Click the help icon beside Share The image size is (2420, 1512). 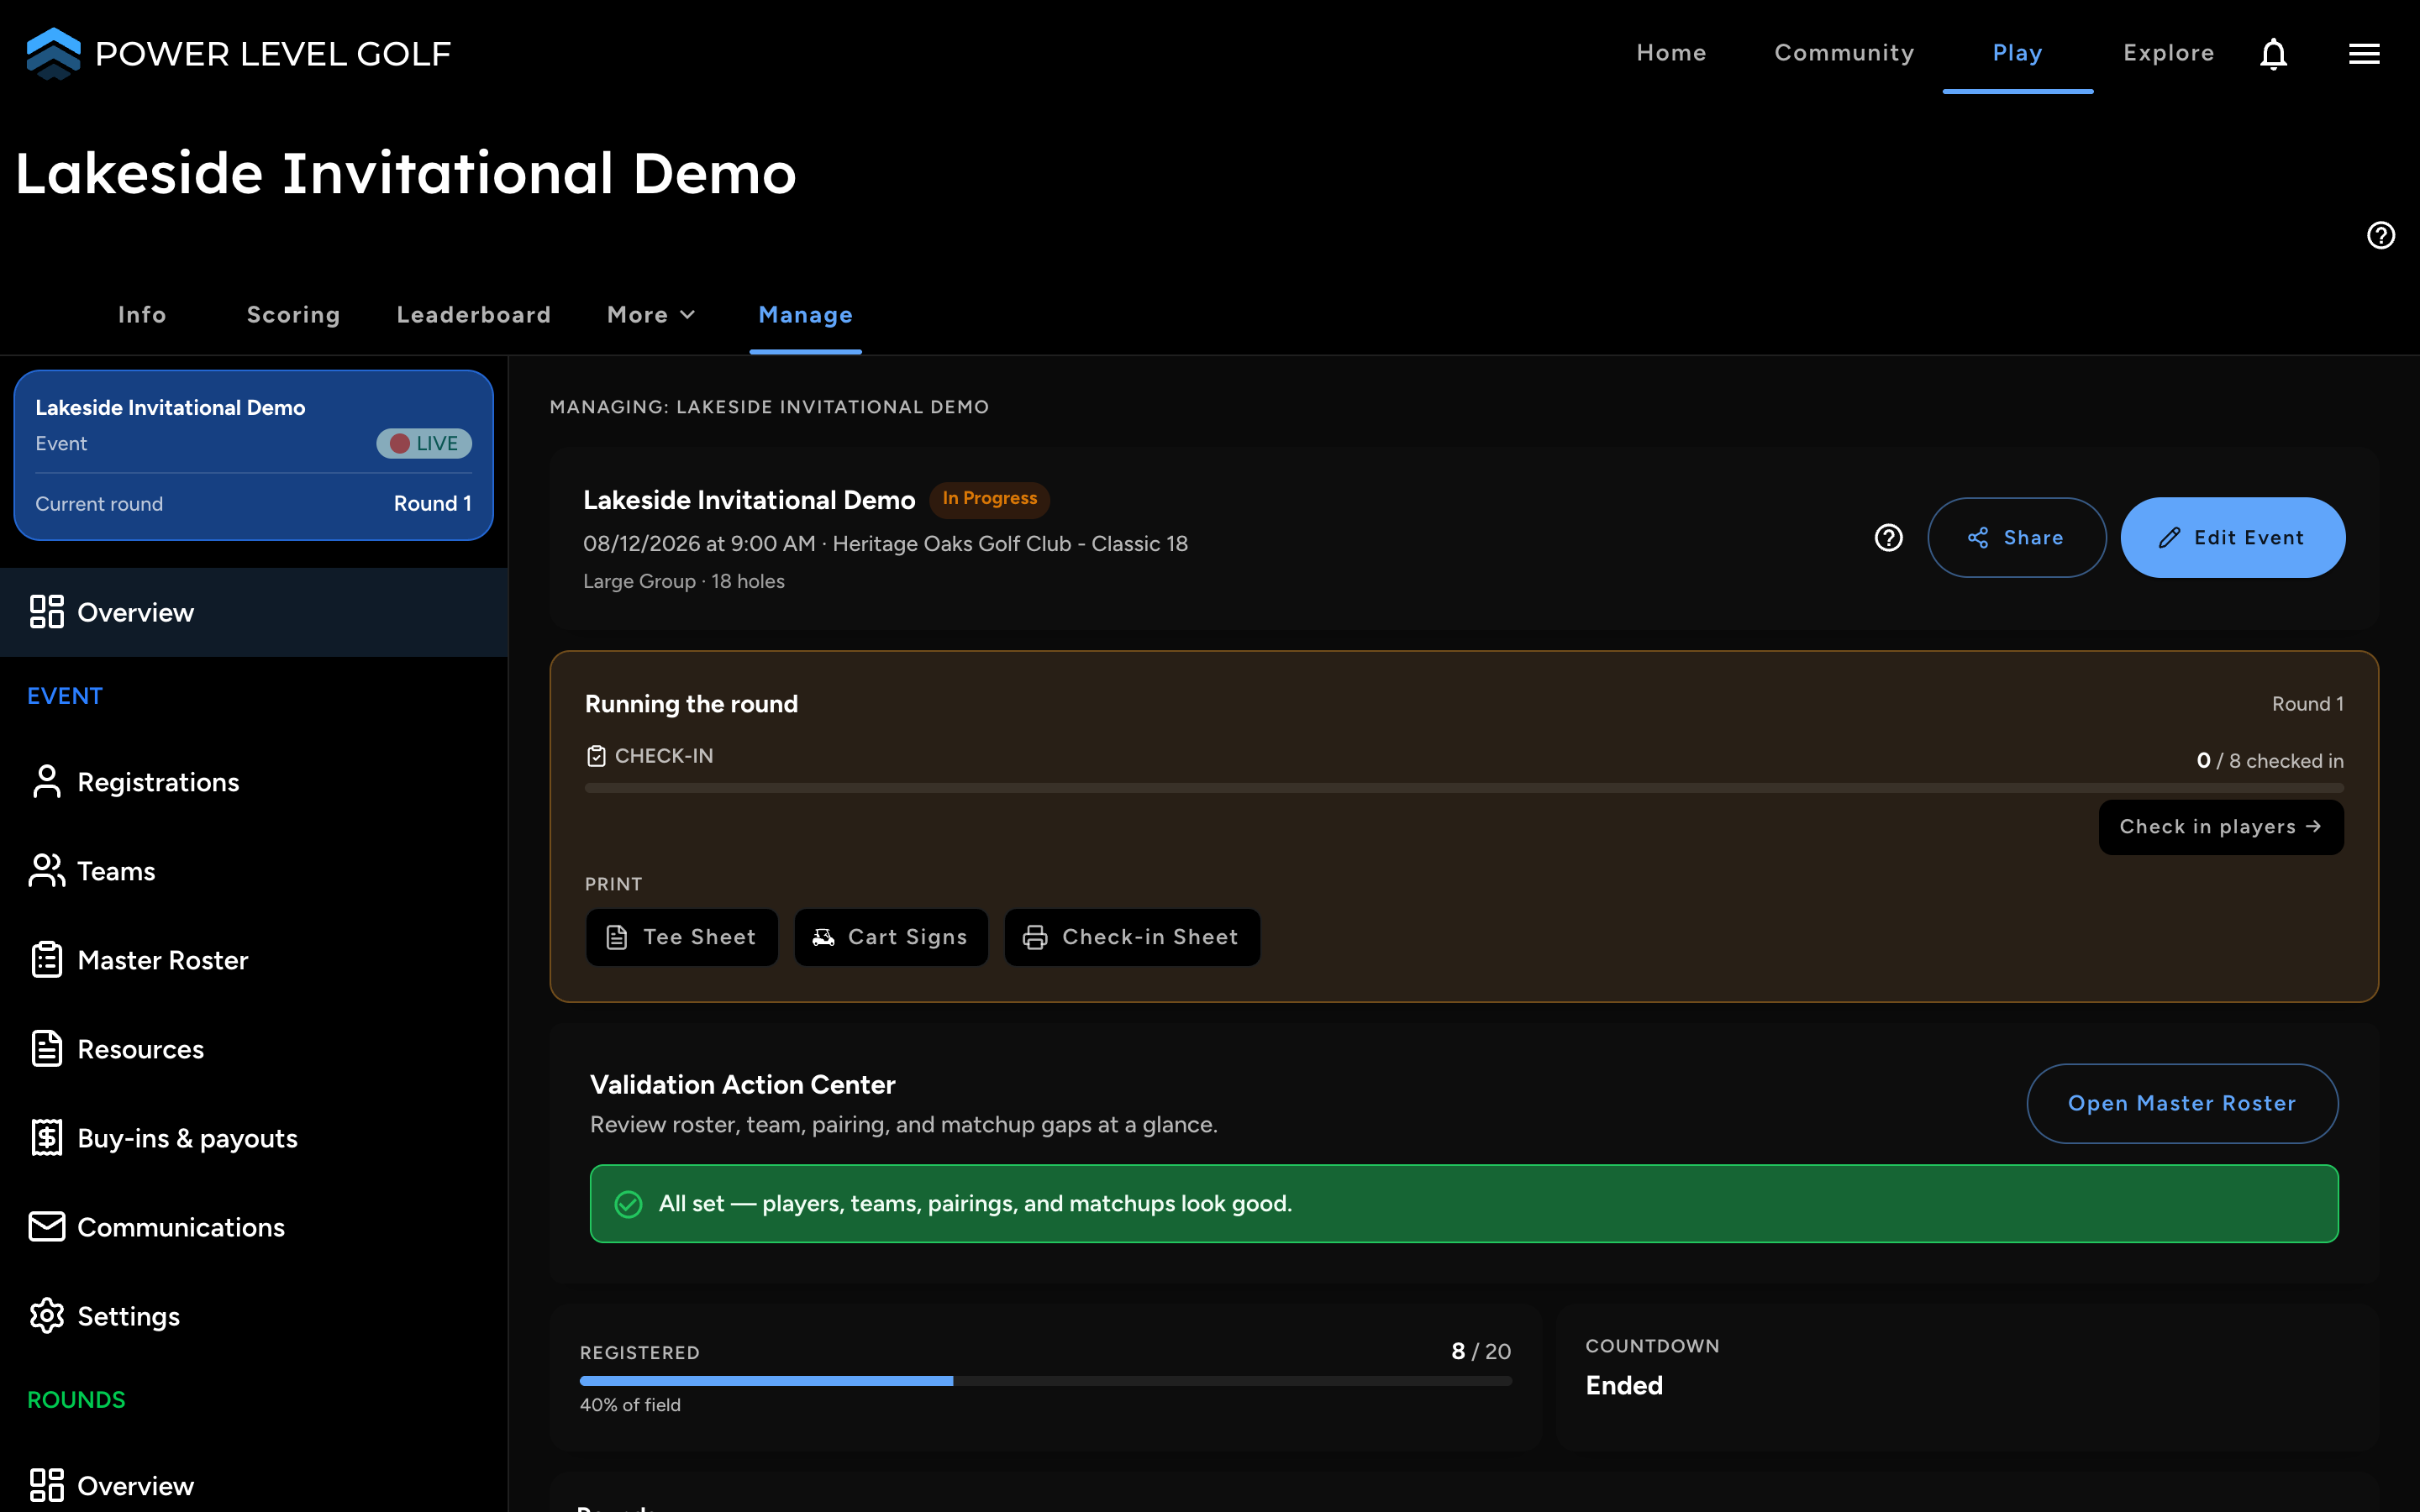[1888, 538]
